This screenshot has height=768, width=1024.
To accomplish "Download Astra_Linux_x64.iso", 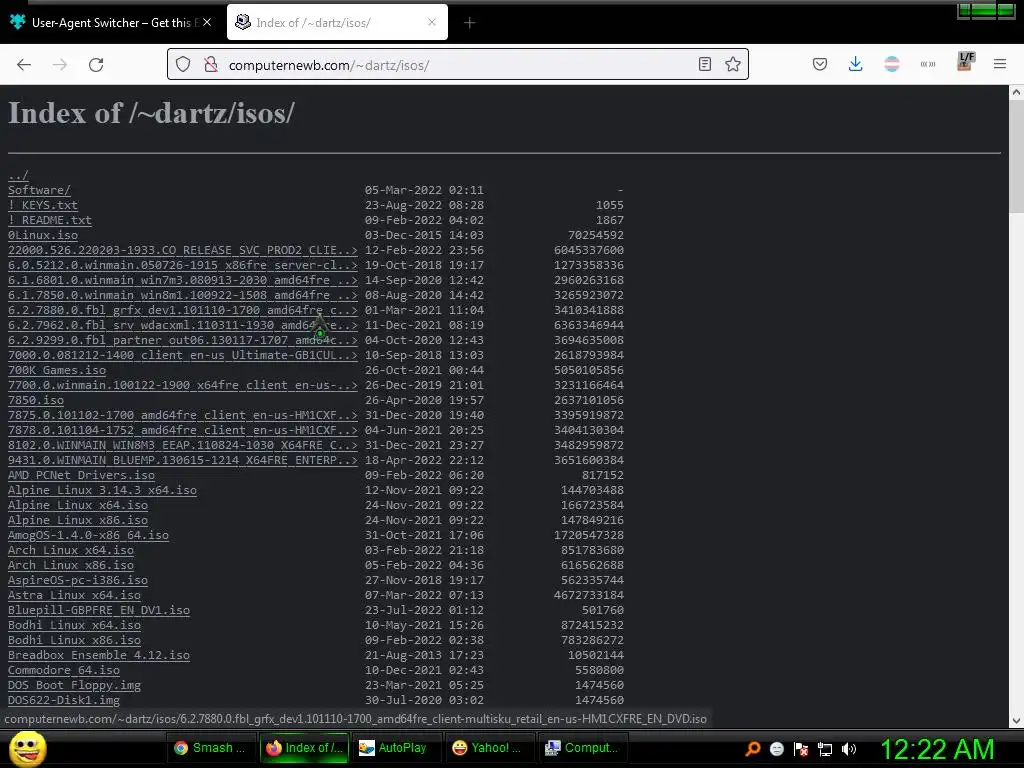I will click(74, 596).
